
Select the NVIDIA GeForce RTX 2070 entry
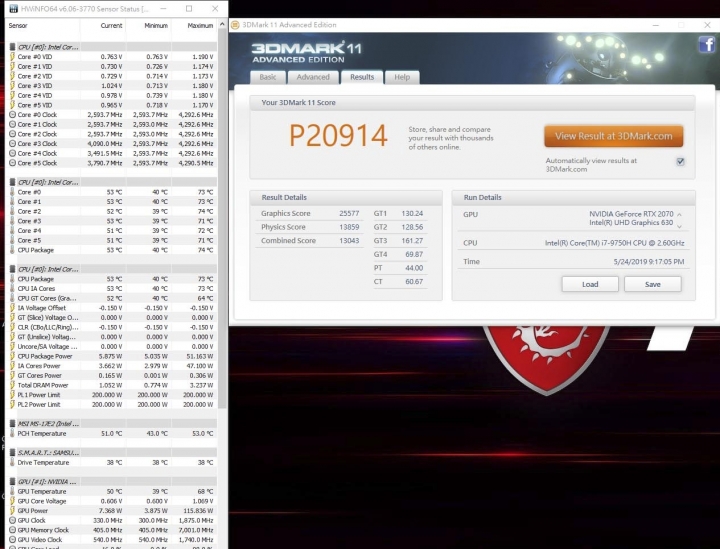pos(631,214)
